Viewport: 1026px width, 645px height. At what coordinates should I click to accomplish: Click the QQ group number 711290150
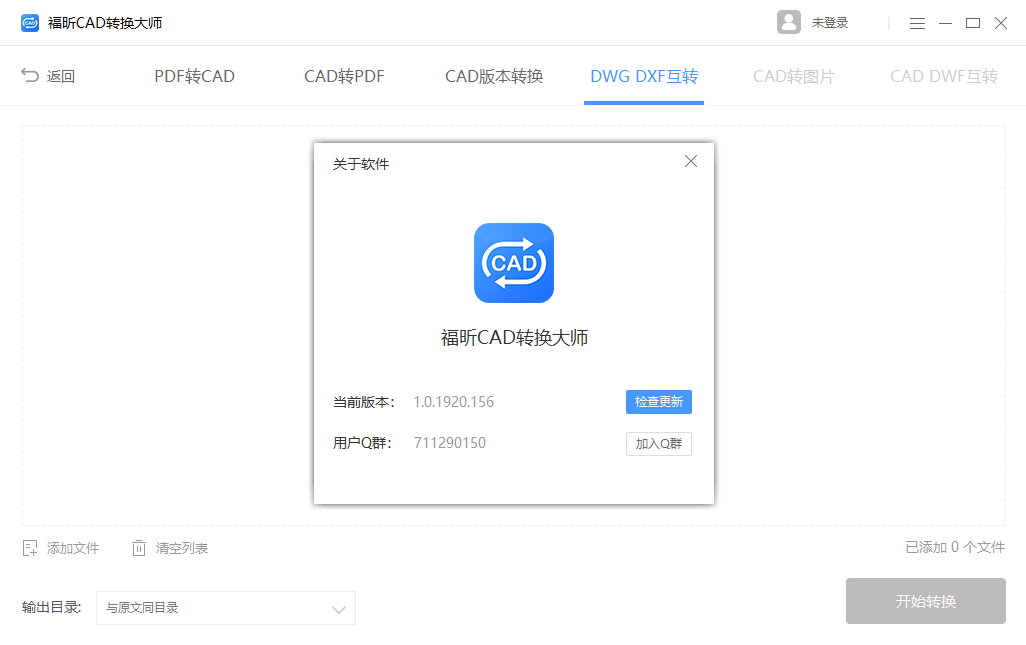point(449,442)
